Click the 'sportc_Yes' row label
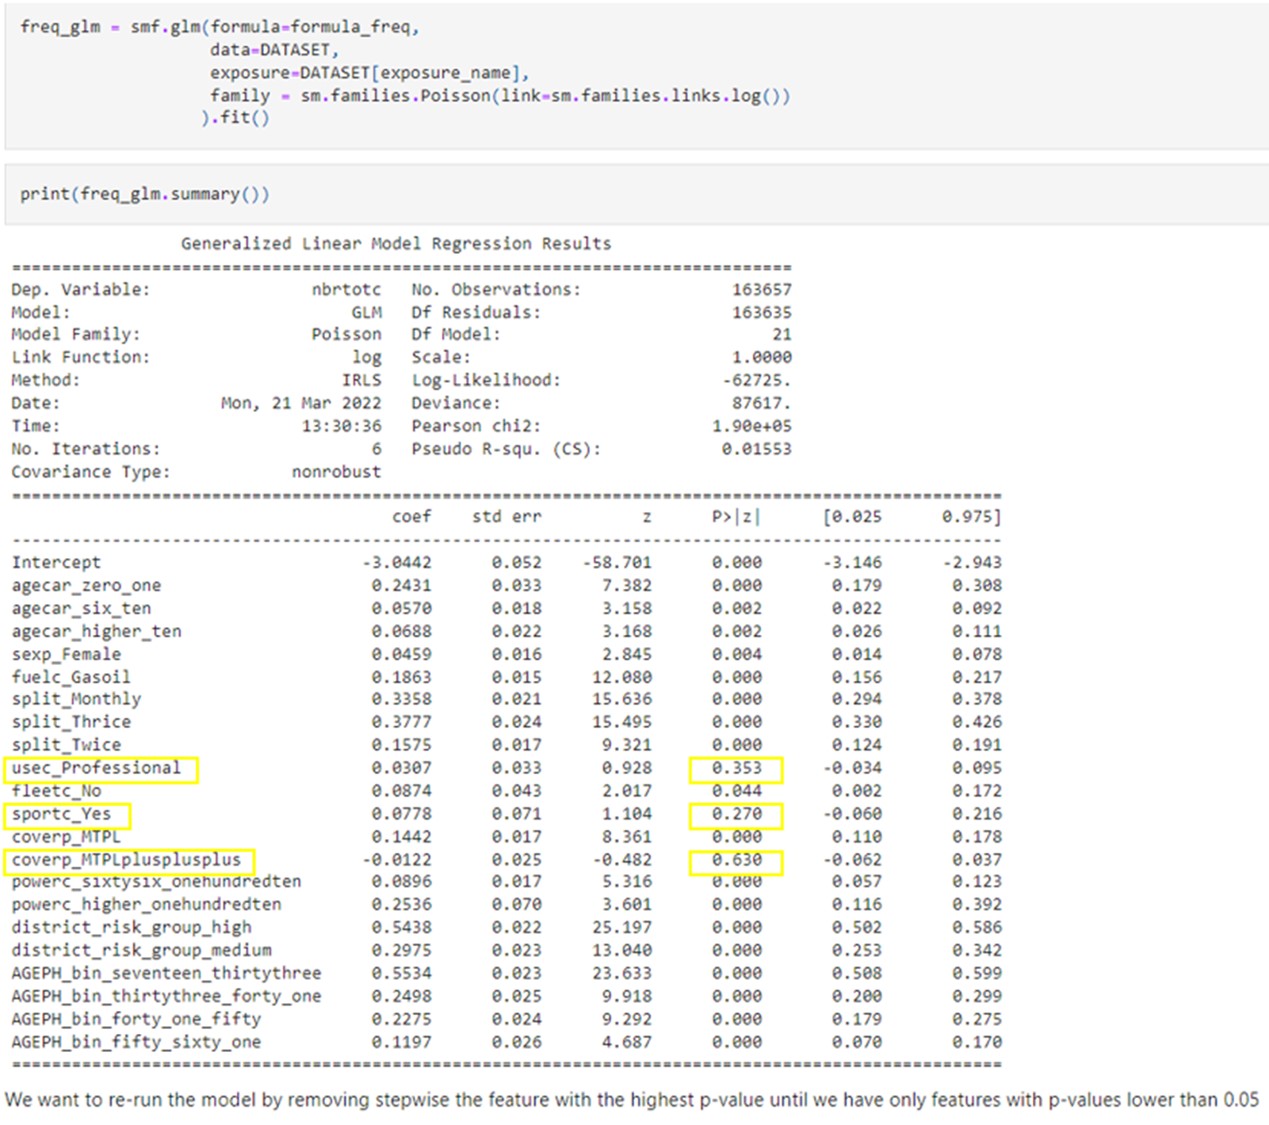 click(61, 814)
